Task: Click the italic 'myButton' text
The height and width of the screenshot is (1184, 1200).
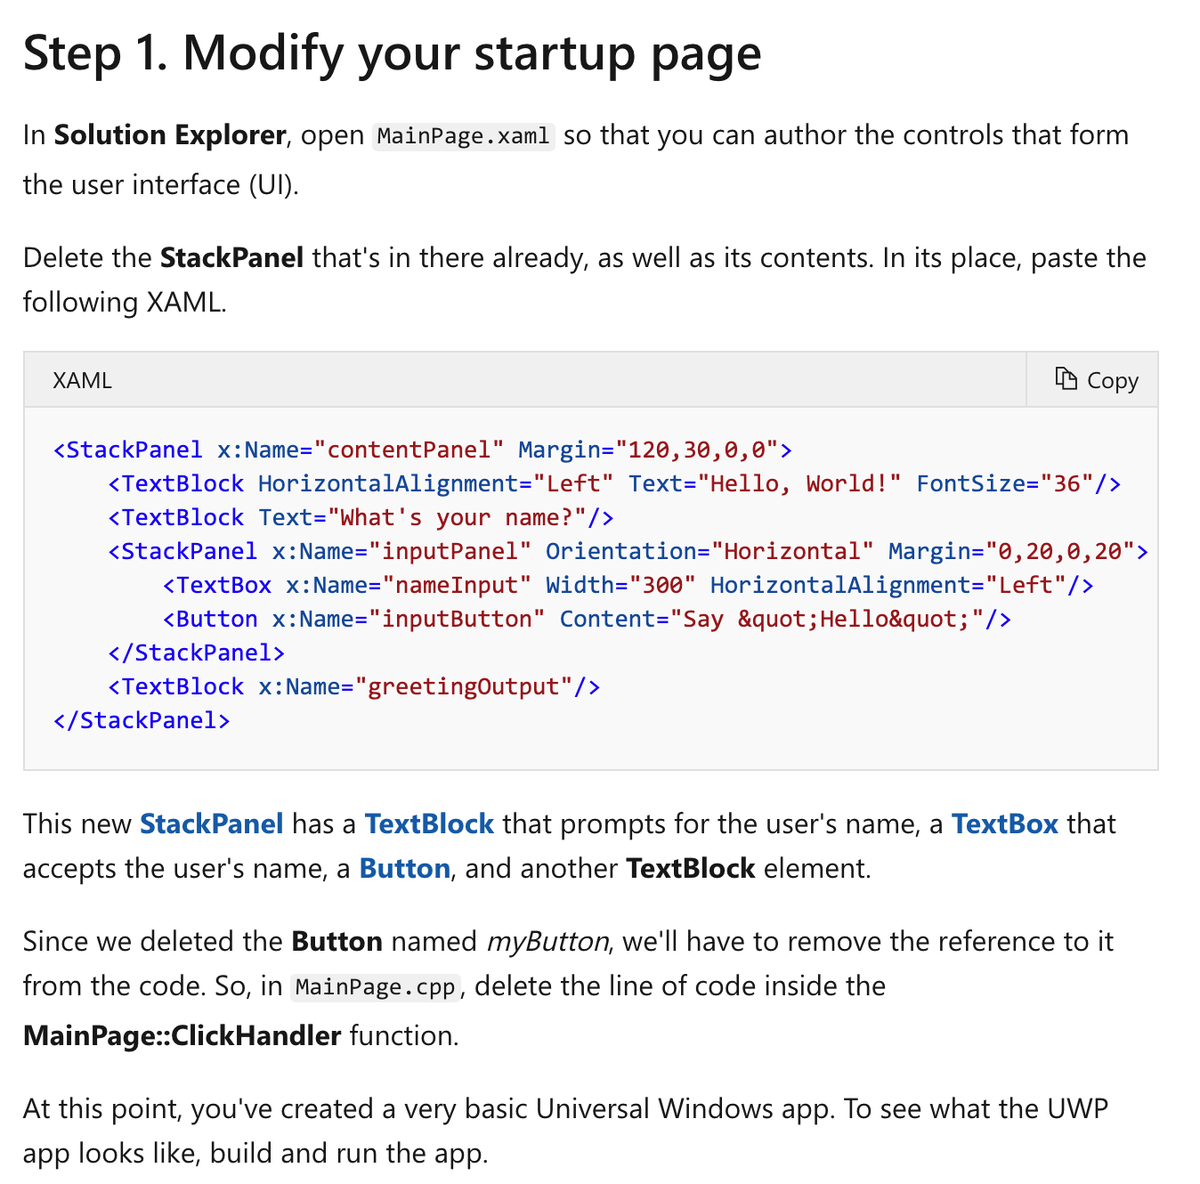Action: point(548,942)
